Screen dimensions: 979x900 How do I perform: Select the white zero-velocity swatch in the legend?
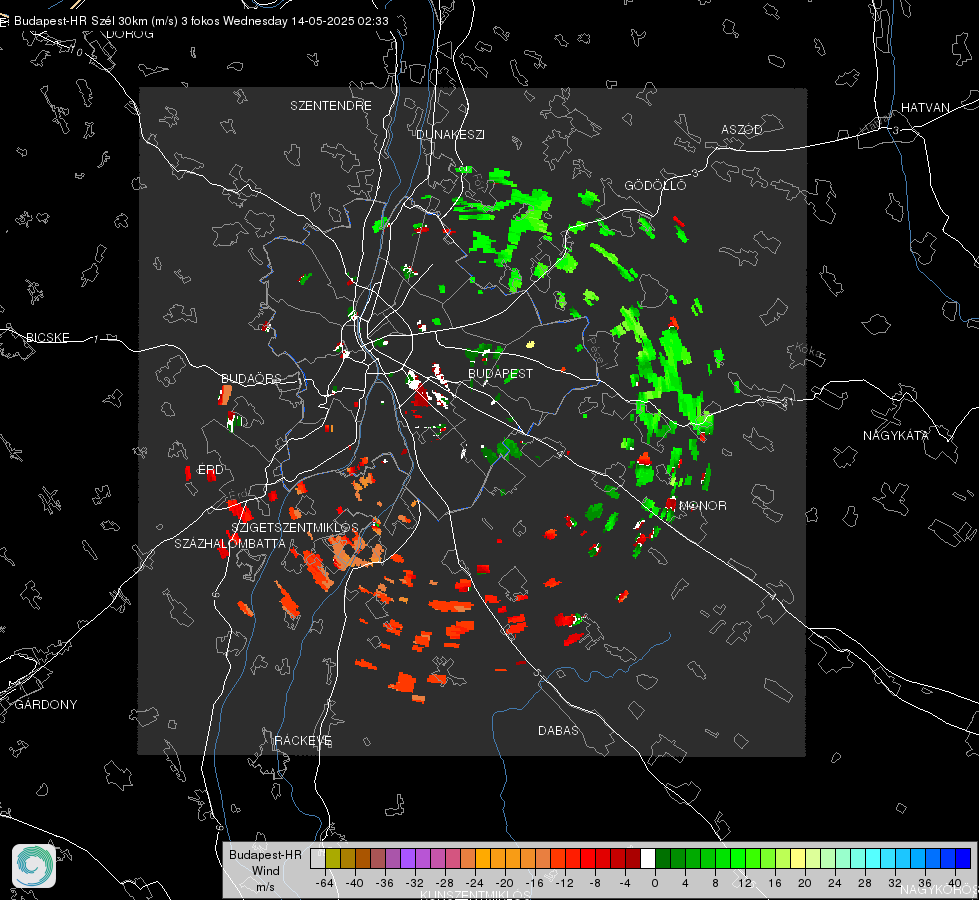tap(648, 859)
